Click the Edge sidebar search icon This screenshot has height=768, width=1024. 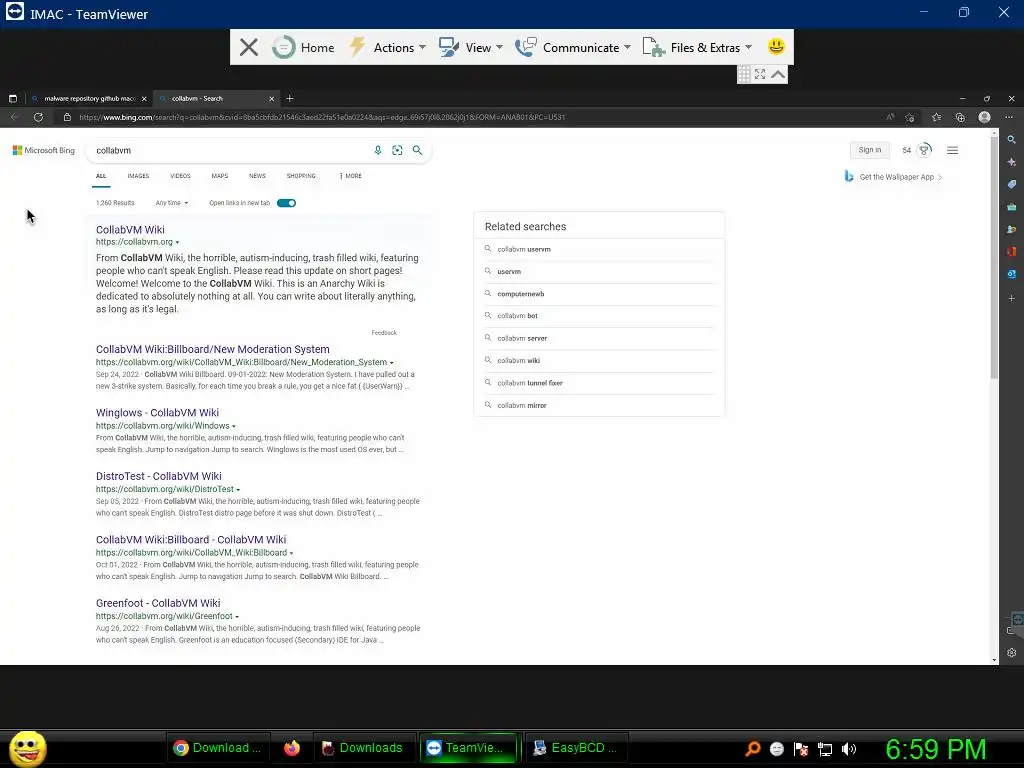pos(1012,140)
